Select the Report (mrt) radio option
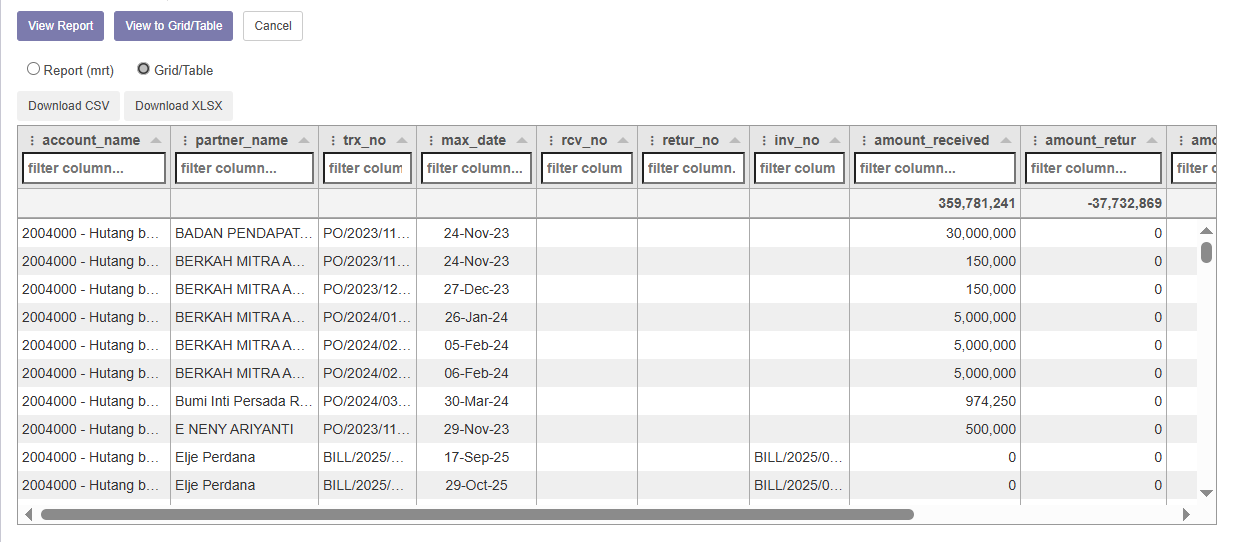This screenshot has height=542, width=1241. coord(34,70)
